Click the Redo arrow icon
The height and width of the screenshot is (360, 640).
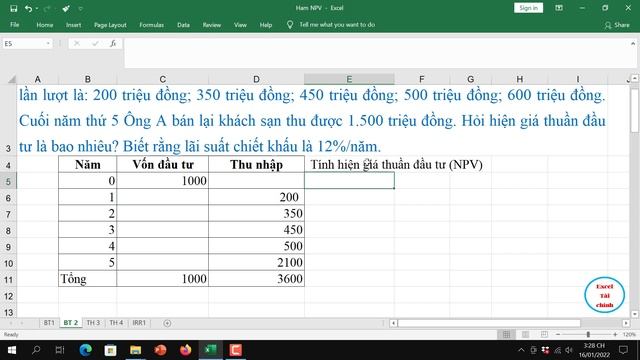pos(47,8)
